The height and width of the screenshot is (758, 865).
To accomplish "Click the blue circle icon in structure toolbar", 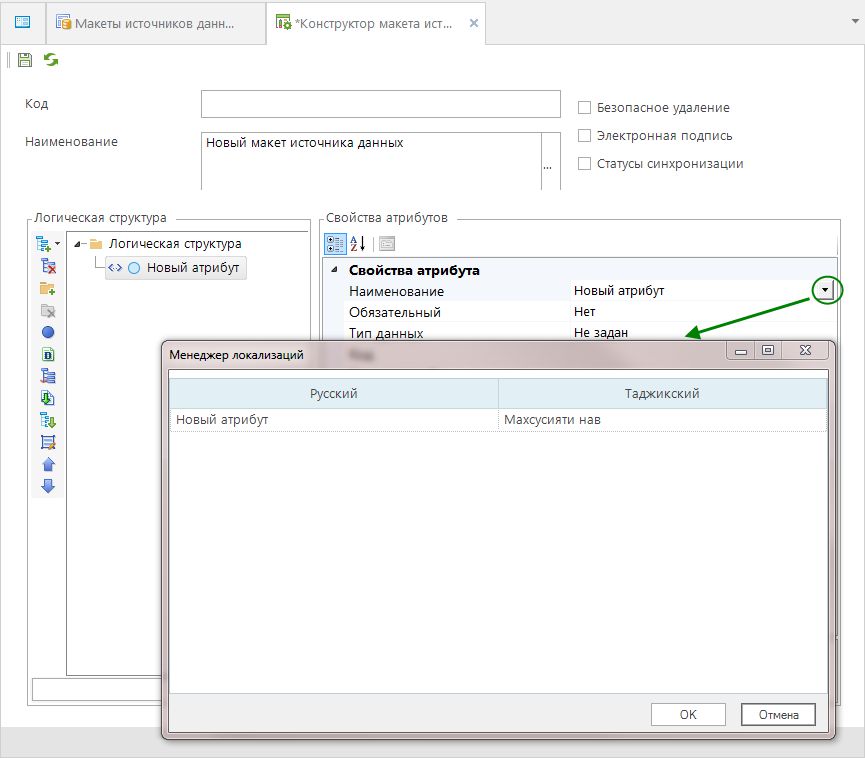I will 47,332.
